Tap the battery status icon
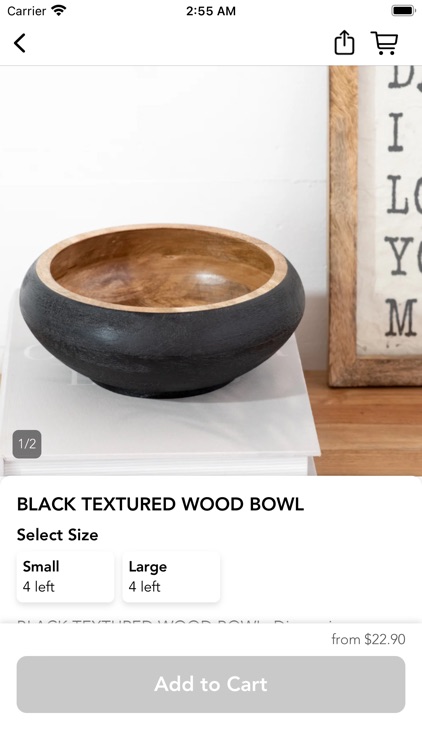The image size is (422, 750). [x=403, y=10]
